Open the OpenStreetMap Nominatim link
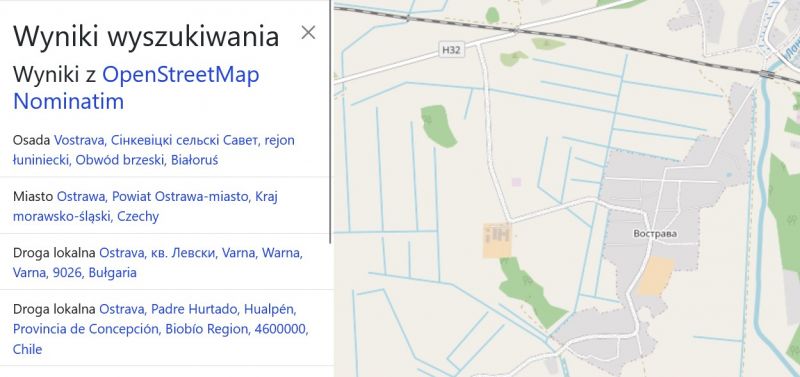800x377 pixels. pyautogui.click(x=136, y=88)
